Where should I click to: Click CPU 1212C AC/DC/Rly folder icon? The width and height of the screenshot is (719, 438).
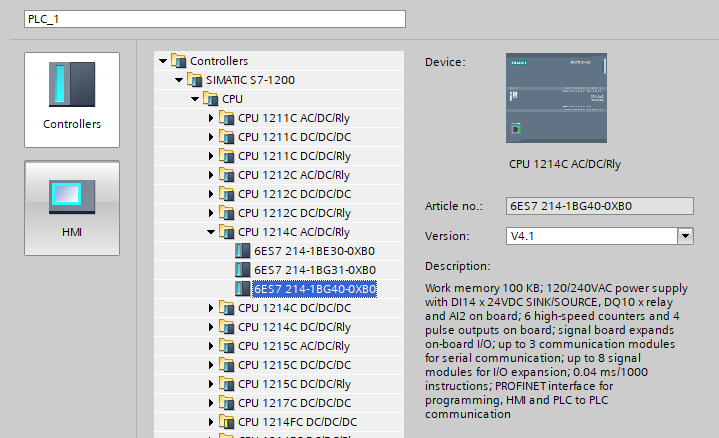[x=227, y=175]
